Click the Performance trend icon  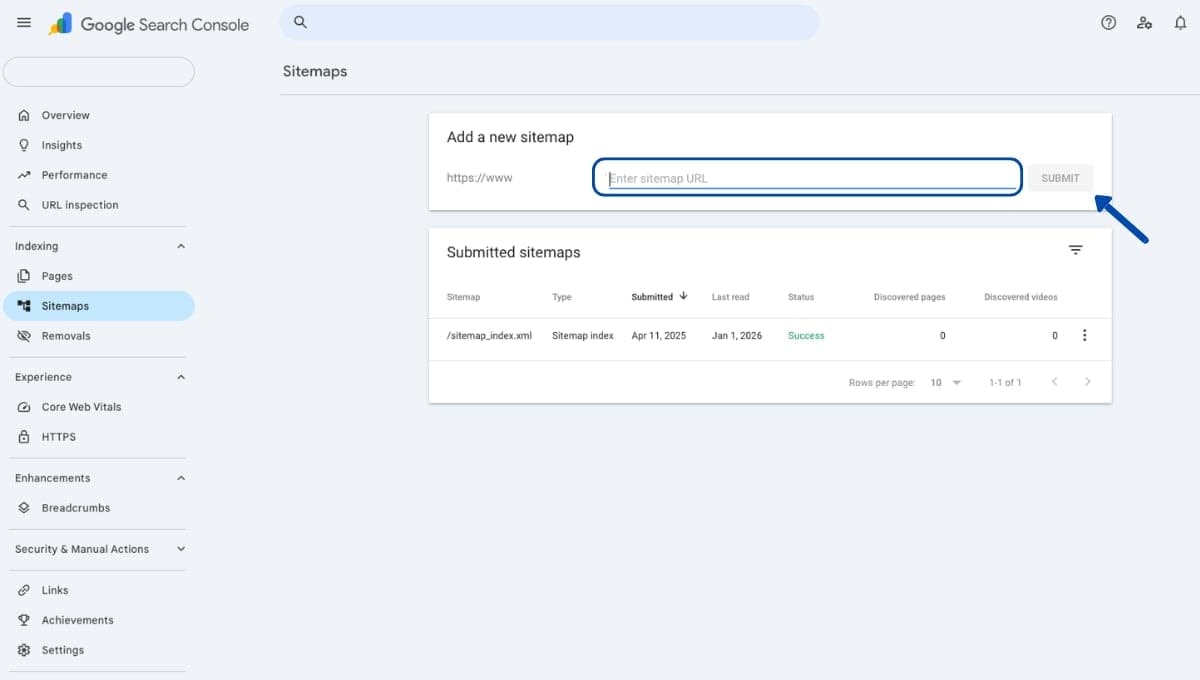tap(24, 175)
